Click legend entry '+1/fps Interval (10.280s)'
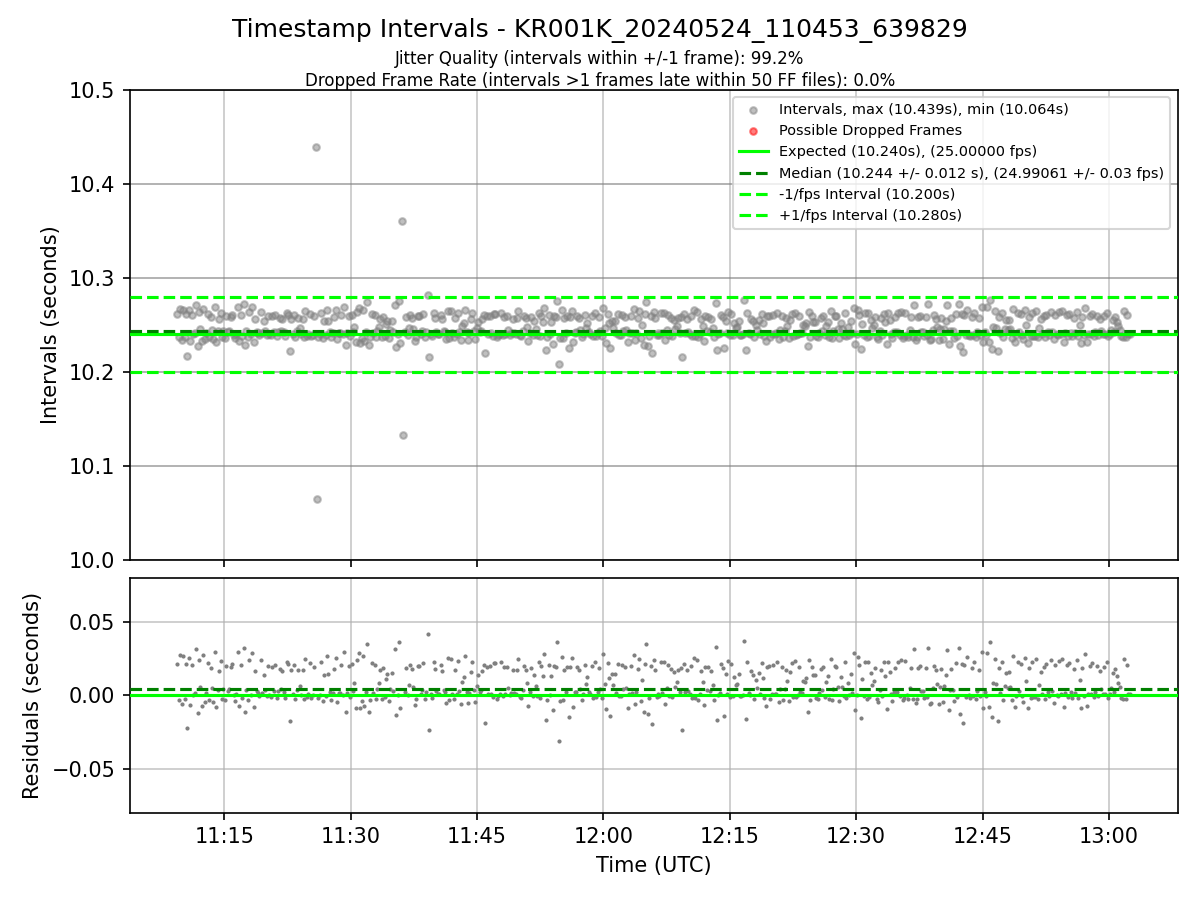Screen dimensions: 1200x900 [x=868, y=215]
